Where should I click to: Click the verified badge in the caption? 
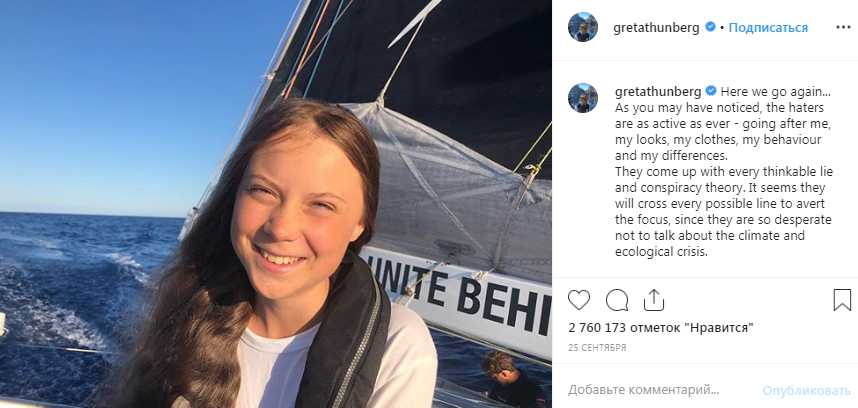pos(711,90)
